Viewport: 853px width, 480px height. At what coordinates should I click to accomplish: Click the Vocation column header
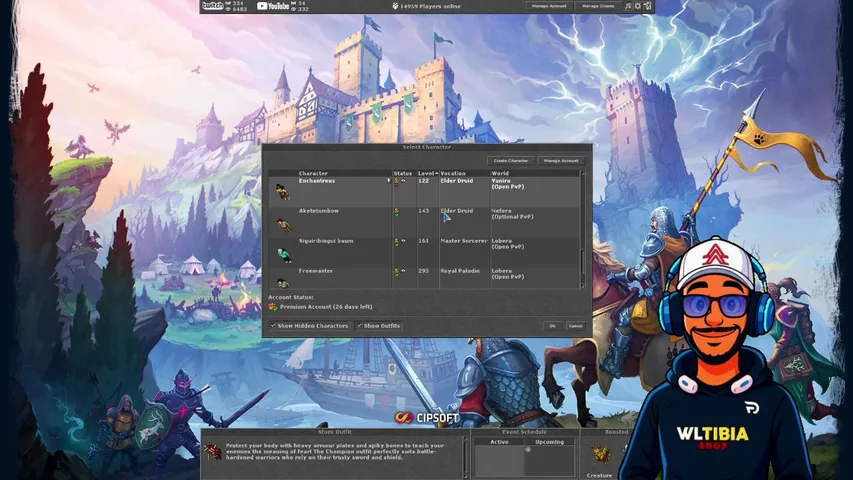tap(465, 173)
